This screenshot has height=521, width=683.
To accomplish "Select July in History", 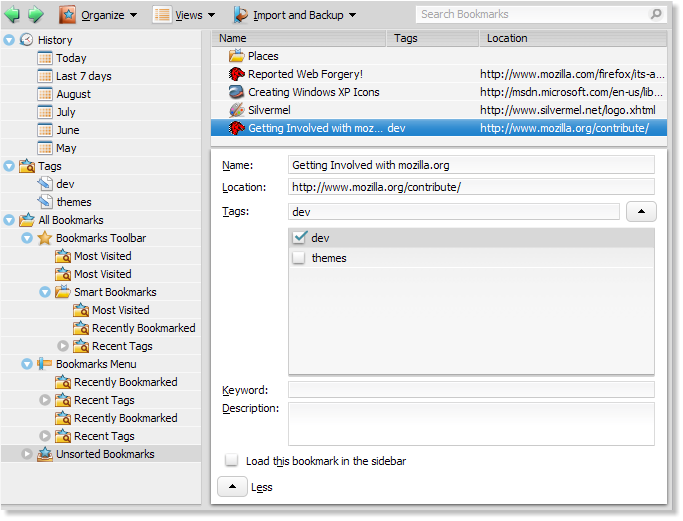I will (101, 112).
